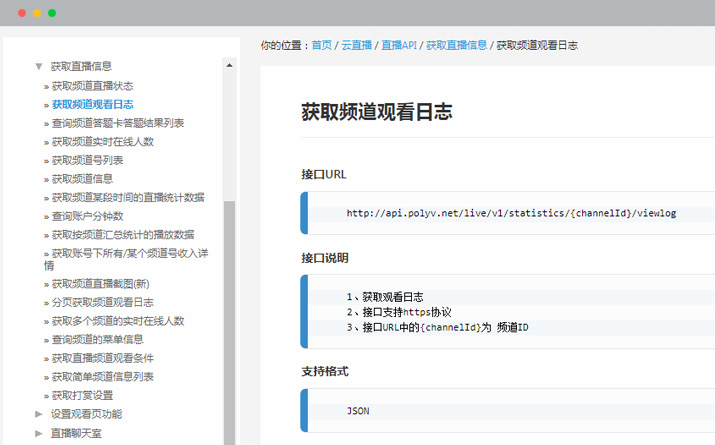Go to 获取直播信息 breadcrumb link
The width and height of the screenshot is (715, 445).
[456, 45]
